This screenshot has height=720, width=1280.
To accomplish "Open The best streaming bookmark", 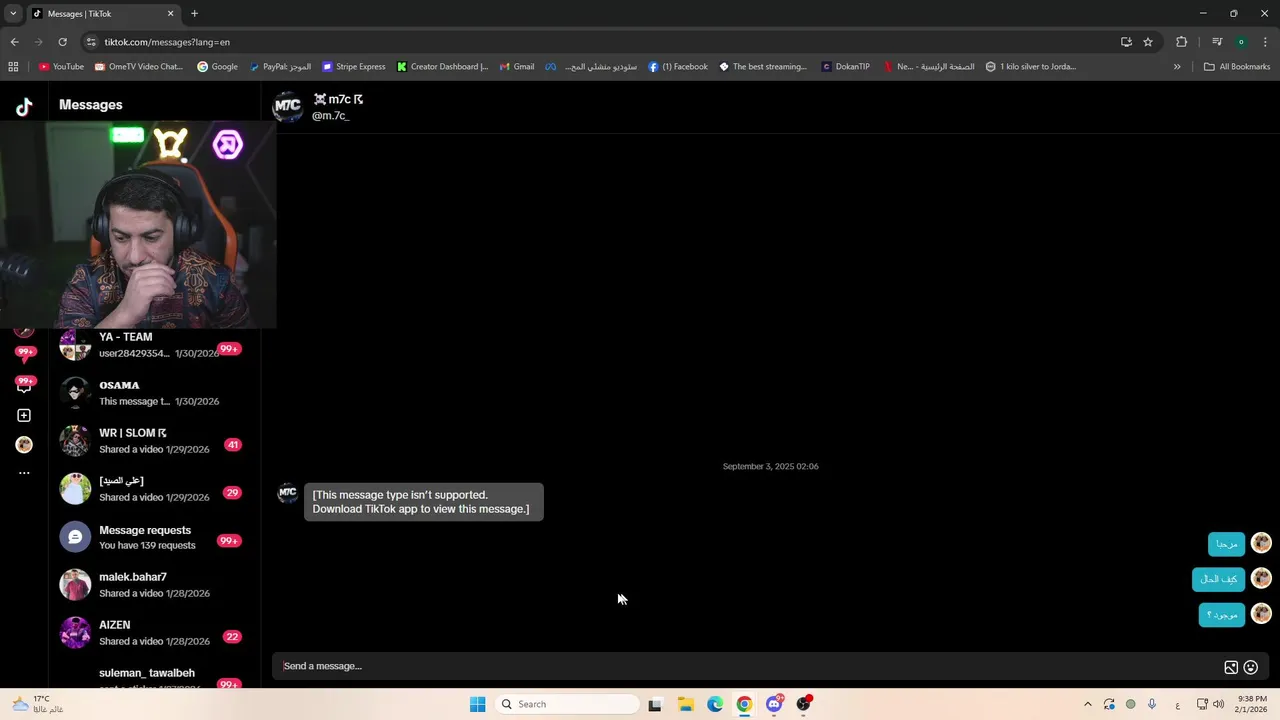I will pos(763,67).
